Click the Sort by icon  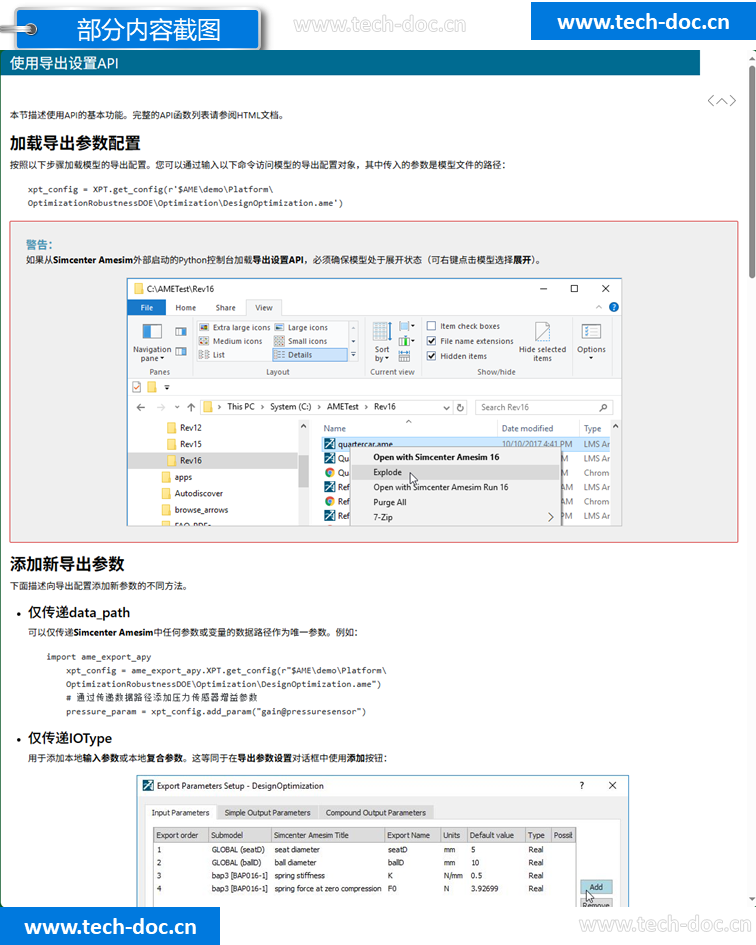(x=382, y=331)
